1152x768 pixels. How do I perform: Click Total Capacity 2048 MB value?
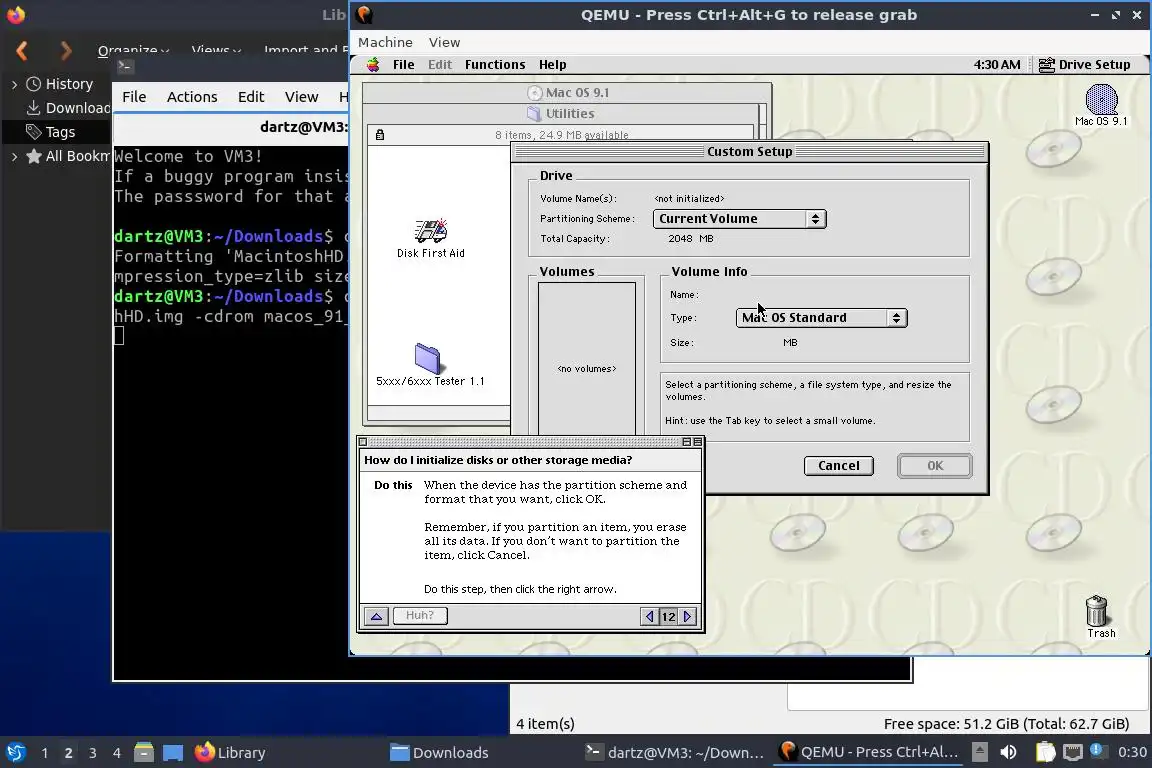[x=691, y=239]
